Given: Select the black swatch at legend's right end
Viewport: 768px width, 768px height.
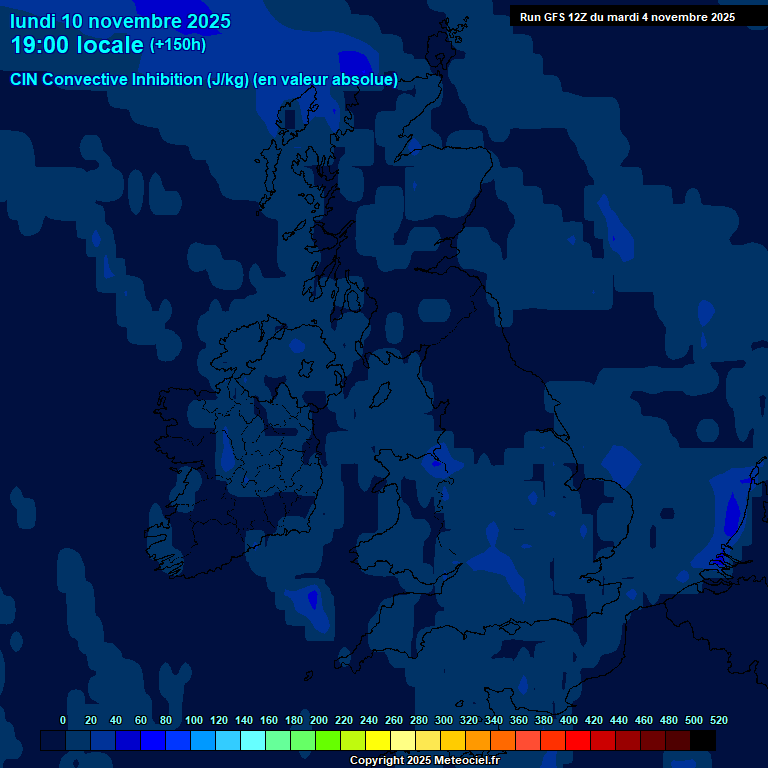Looking at the screenshot, I should pyautogui.click(x=703, y=741).
